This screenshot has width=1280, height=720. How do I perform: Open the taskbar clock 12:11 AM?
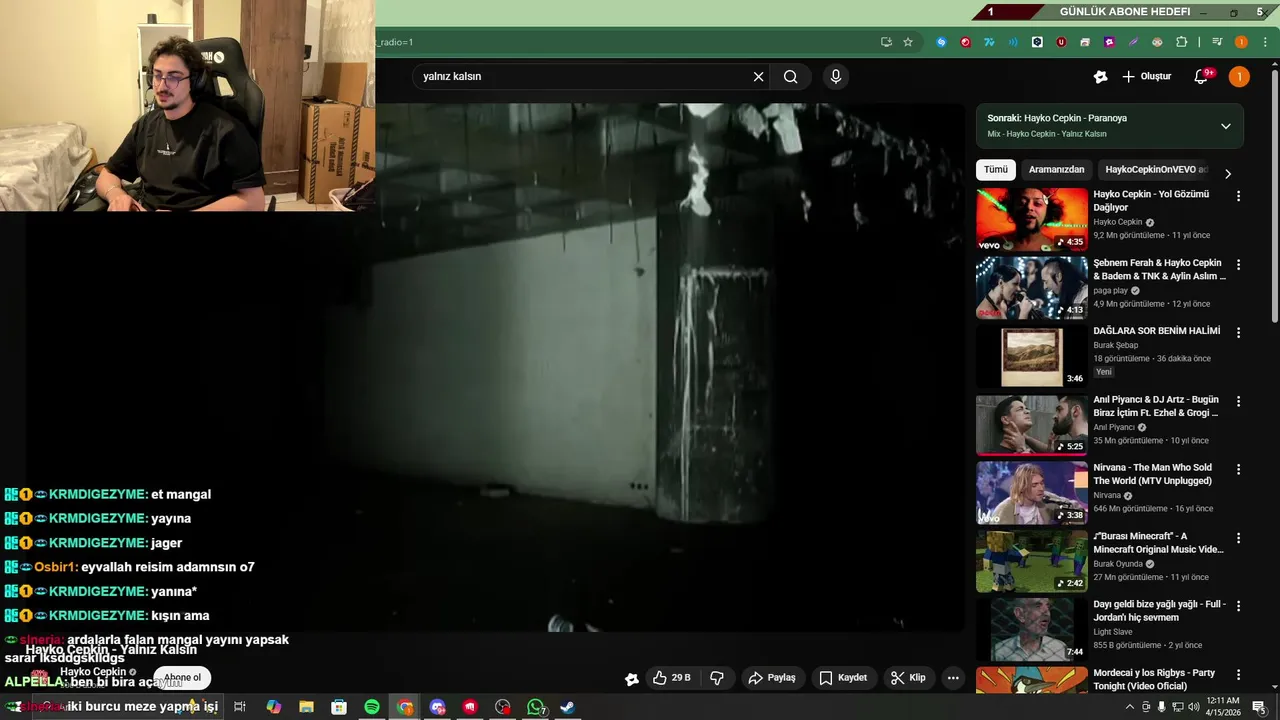coord(1224,706)
